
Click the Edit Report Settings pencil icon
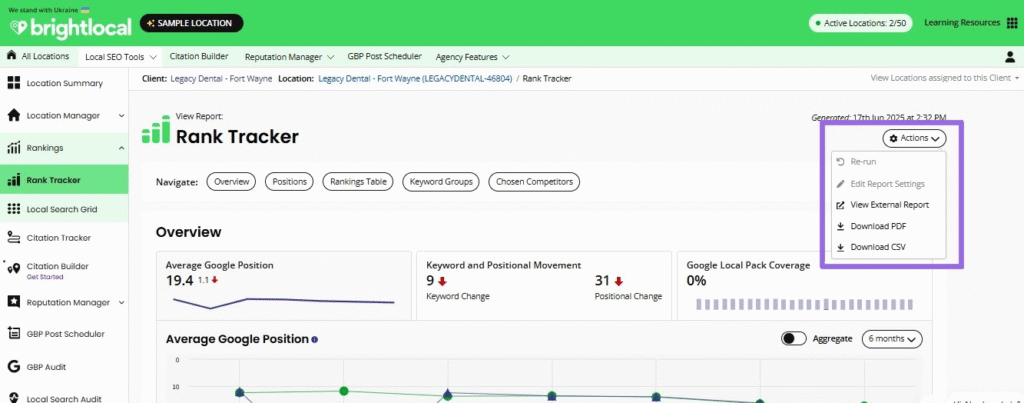coord(840,184)
